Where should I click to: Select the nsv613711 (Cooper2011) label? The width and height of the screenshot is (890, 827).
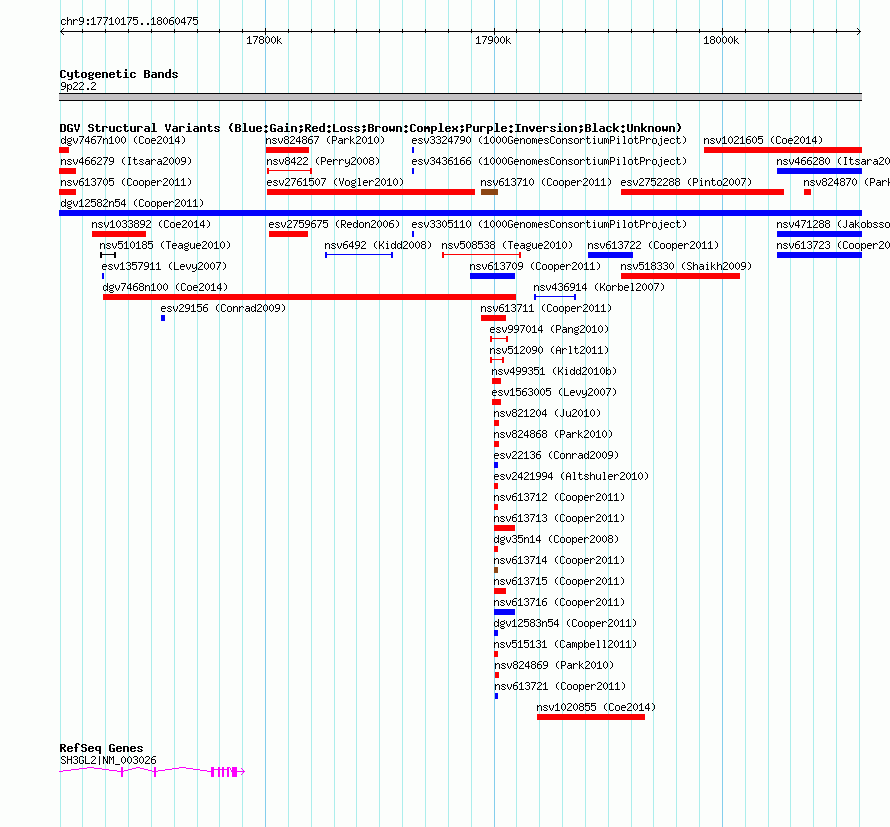click(546, 308)
